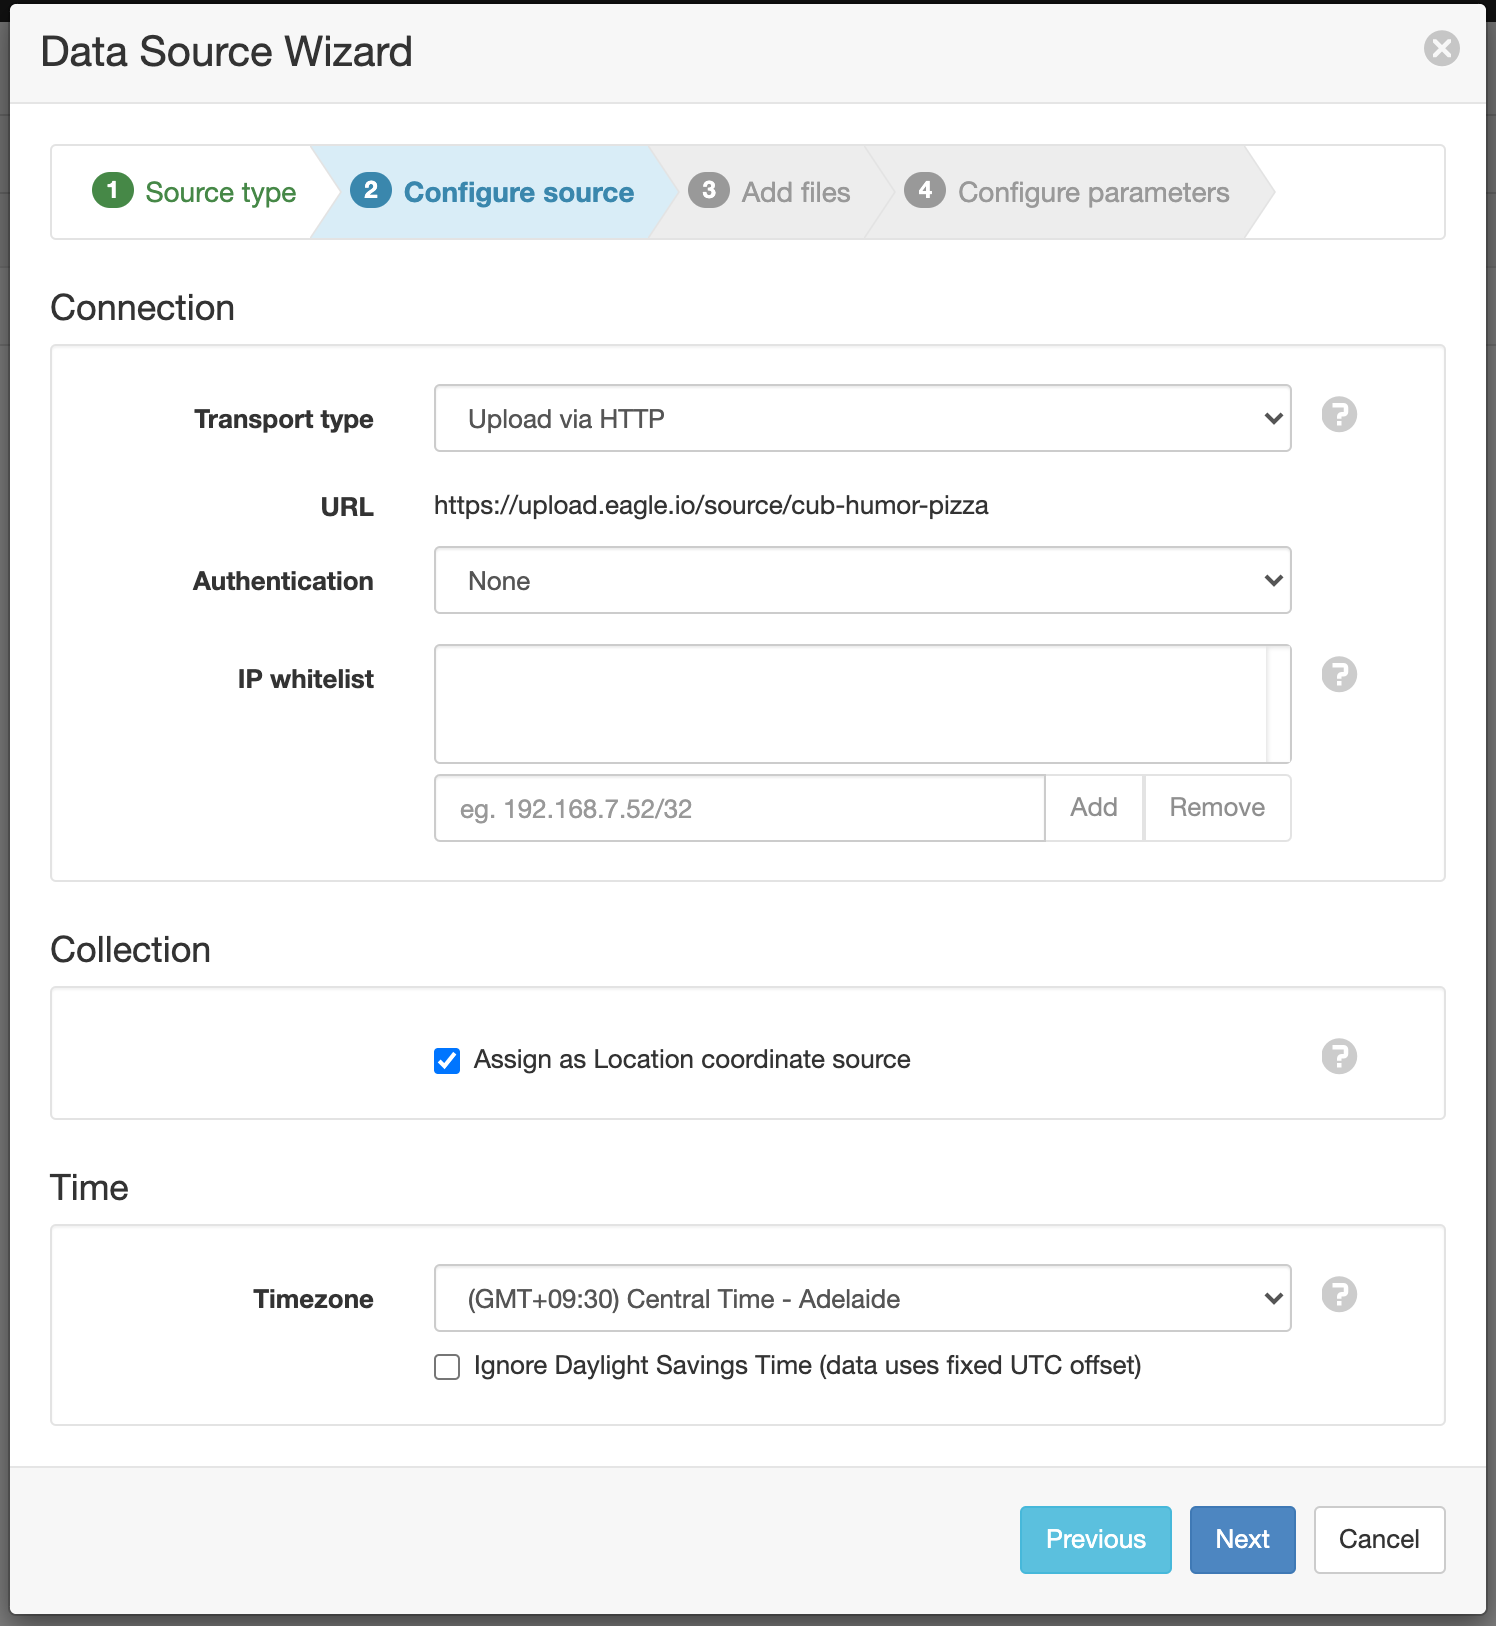
Task: Select the upload URL text
Action: point(711,505)
